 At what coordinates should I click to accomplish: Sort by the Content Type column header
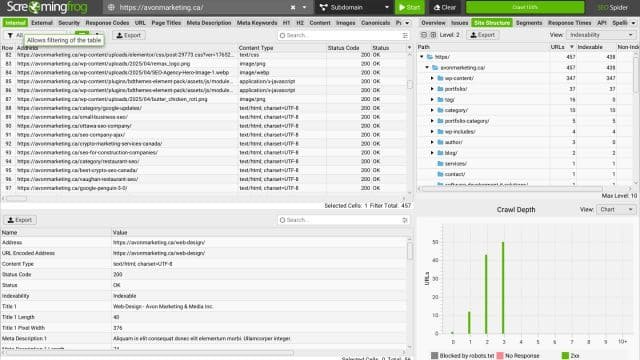tap(282, 48)
